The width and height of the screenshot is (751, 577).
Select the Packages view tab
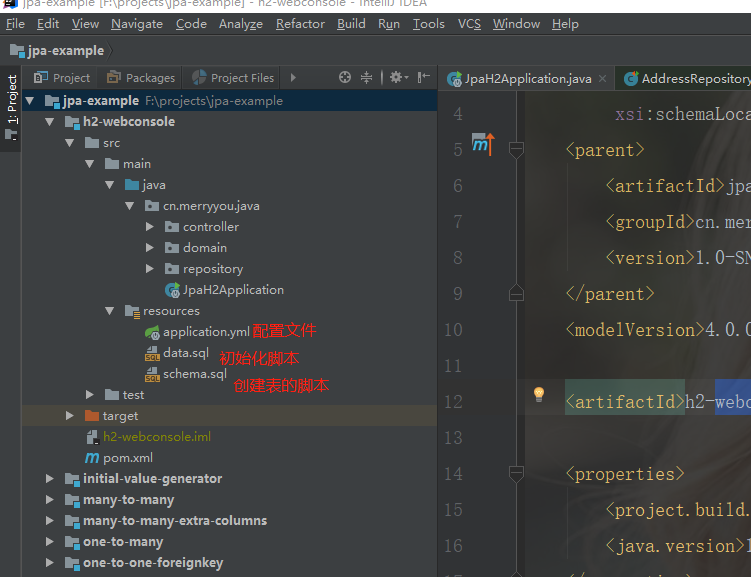(x=141, y=78)
